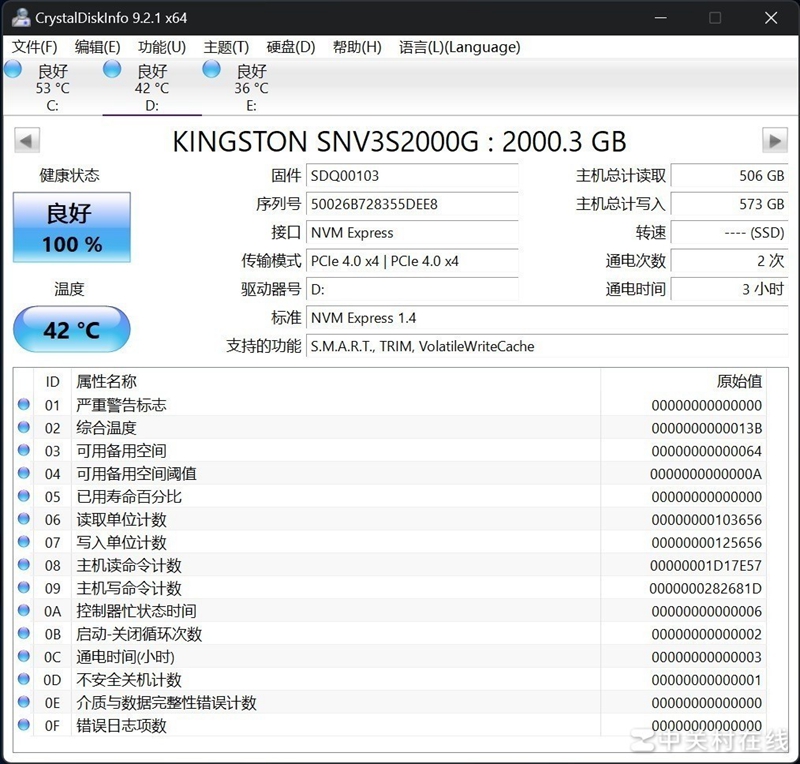Click the D: drive blue status orb
The width and height of the screenshot is (800, 764).
point(112,69)
